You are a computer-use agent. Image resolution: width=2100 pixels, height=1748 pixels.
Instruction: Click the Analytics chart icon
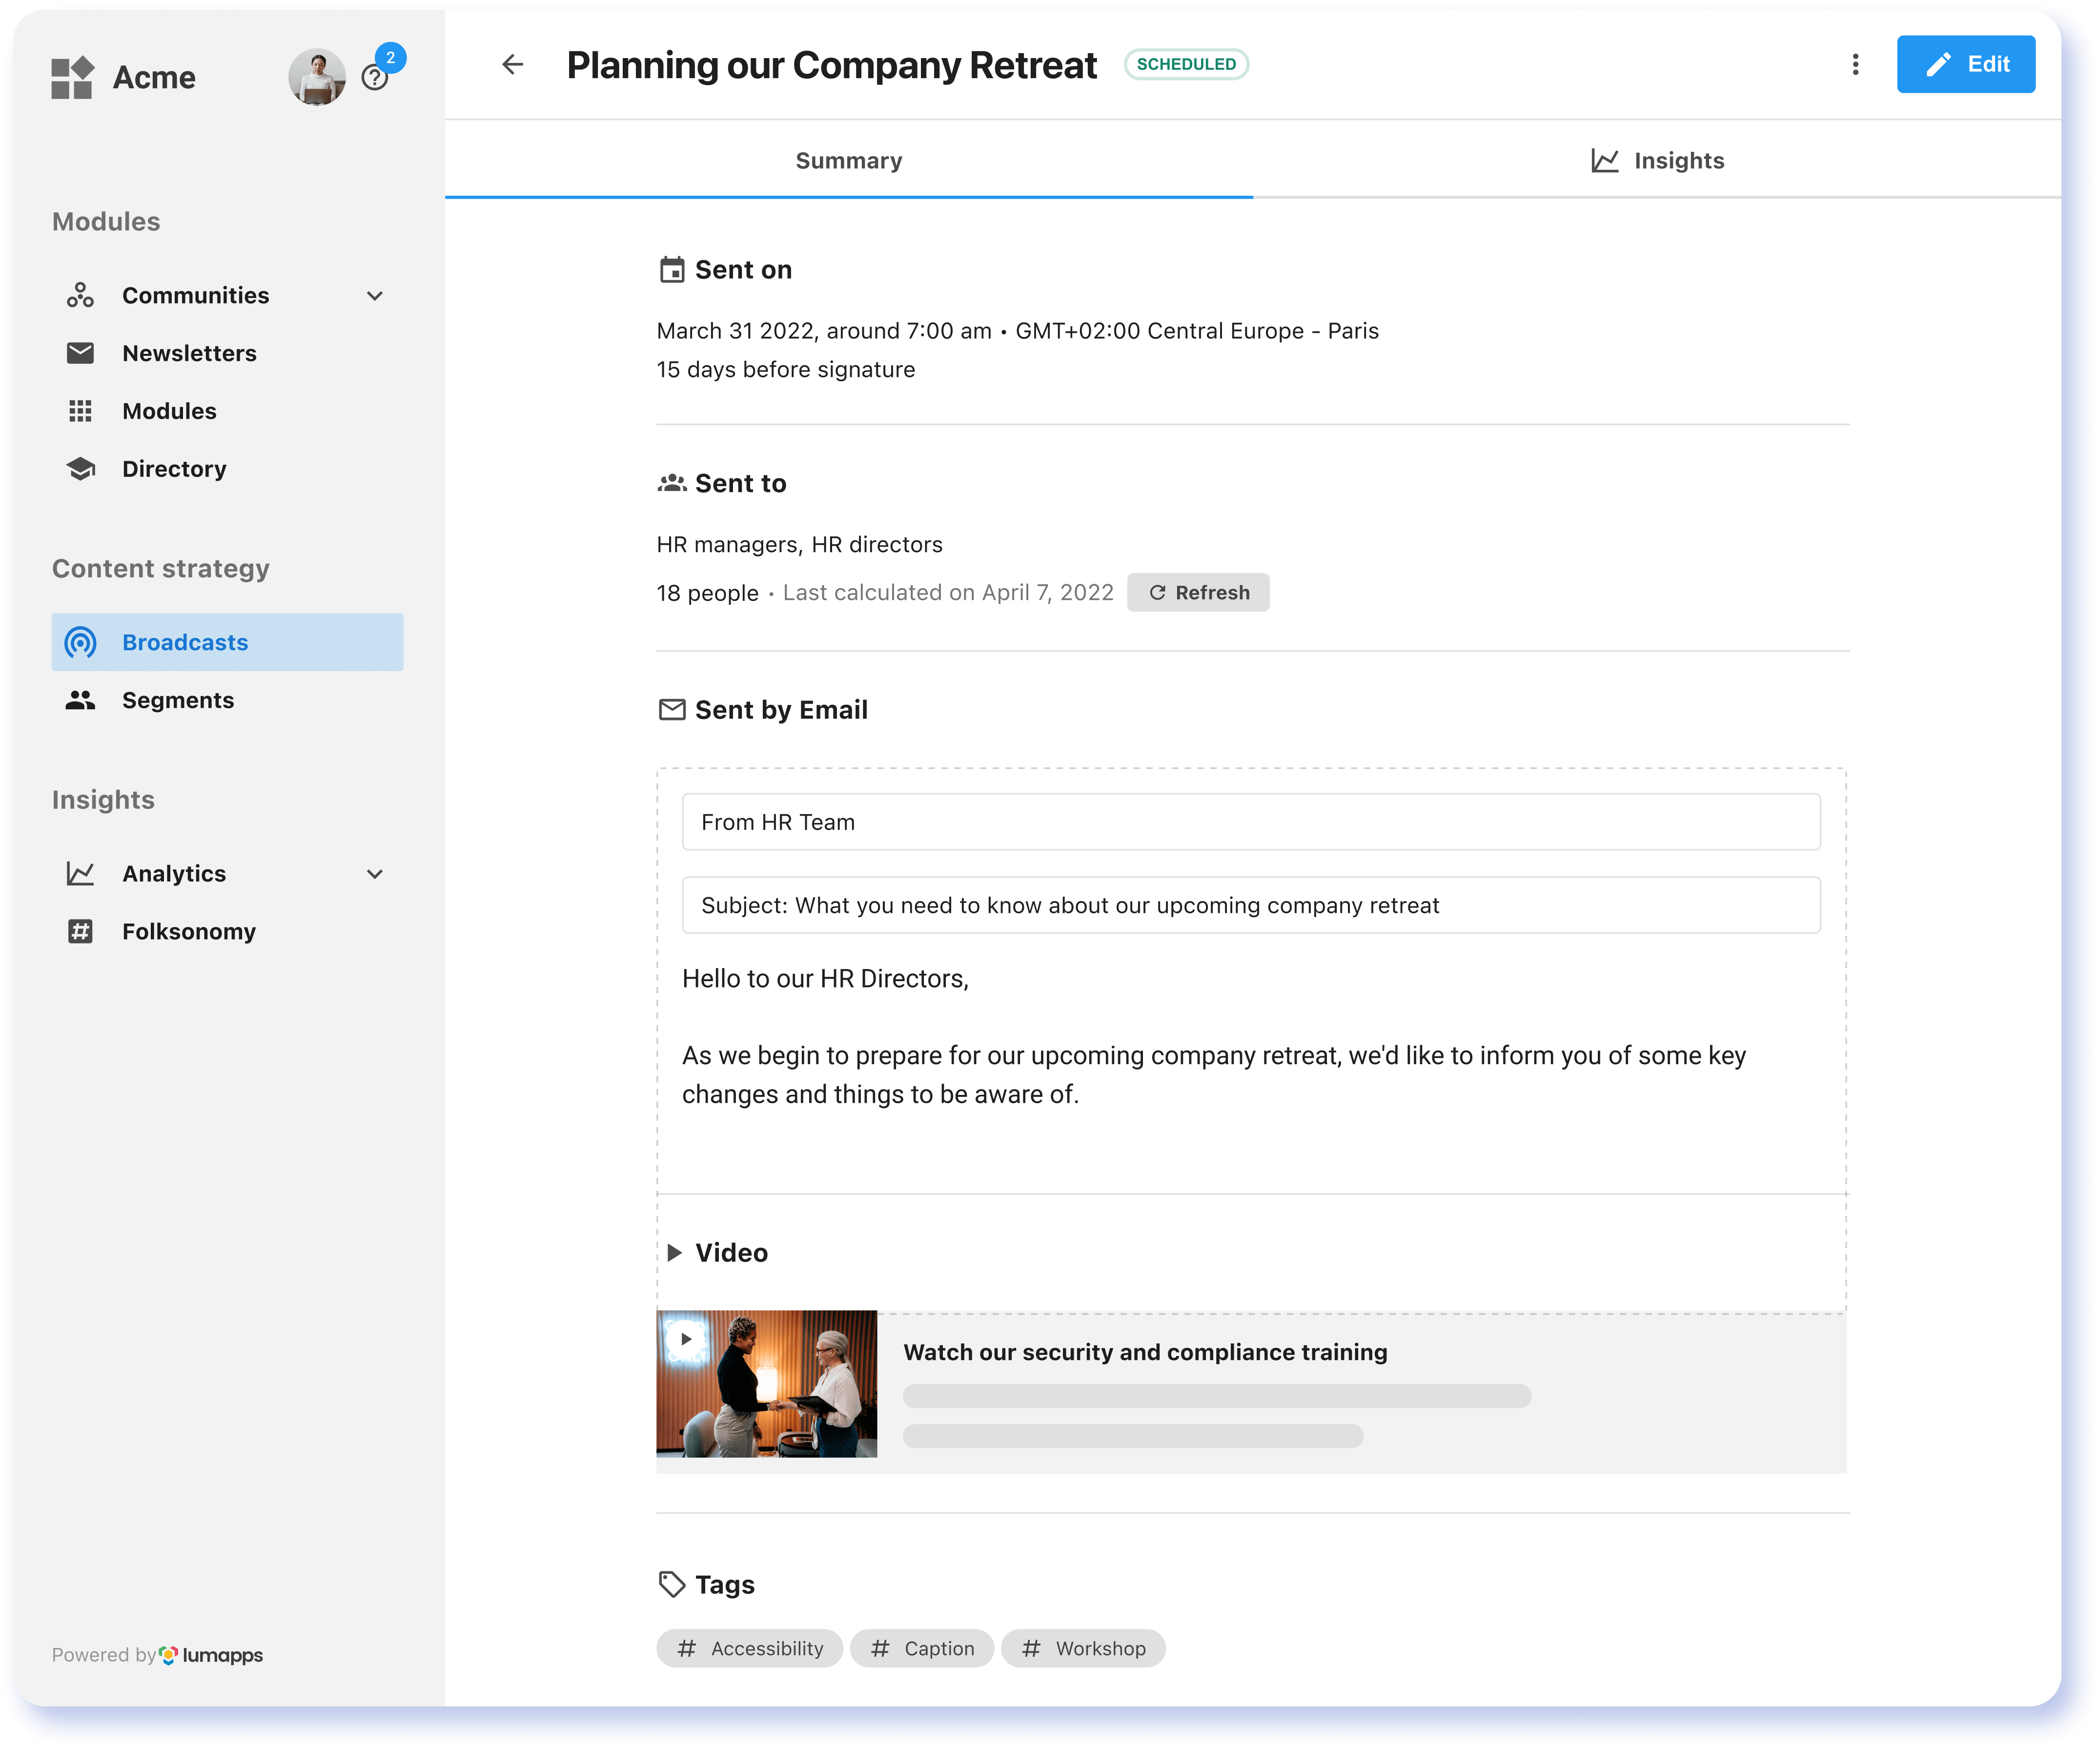80,873
